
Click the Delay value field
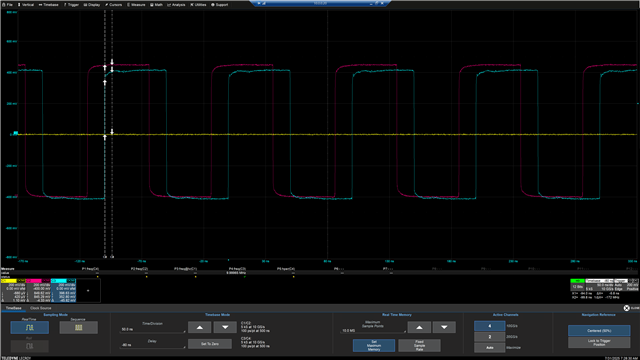click(x=152, y=345)
